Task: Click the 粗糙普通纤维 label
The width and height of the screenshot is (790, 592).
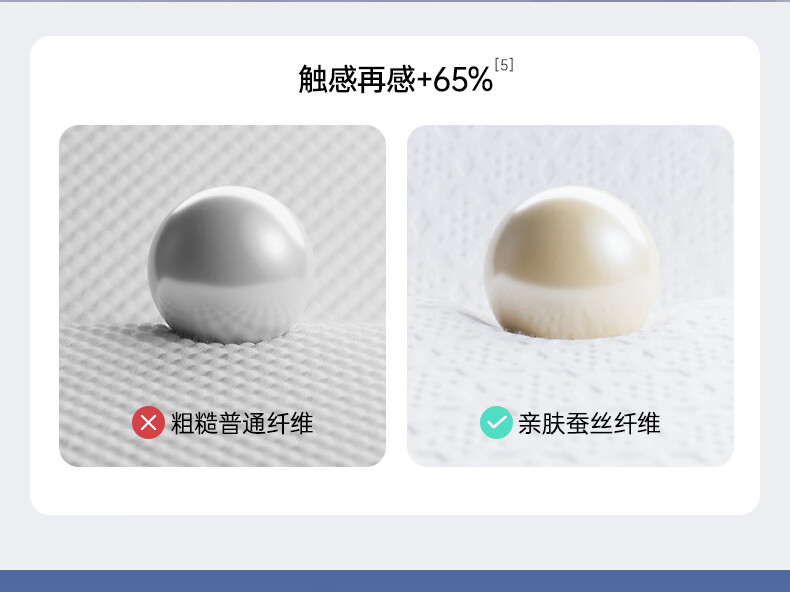Action: point(242,423)
